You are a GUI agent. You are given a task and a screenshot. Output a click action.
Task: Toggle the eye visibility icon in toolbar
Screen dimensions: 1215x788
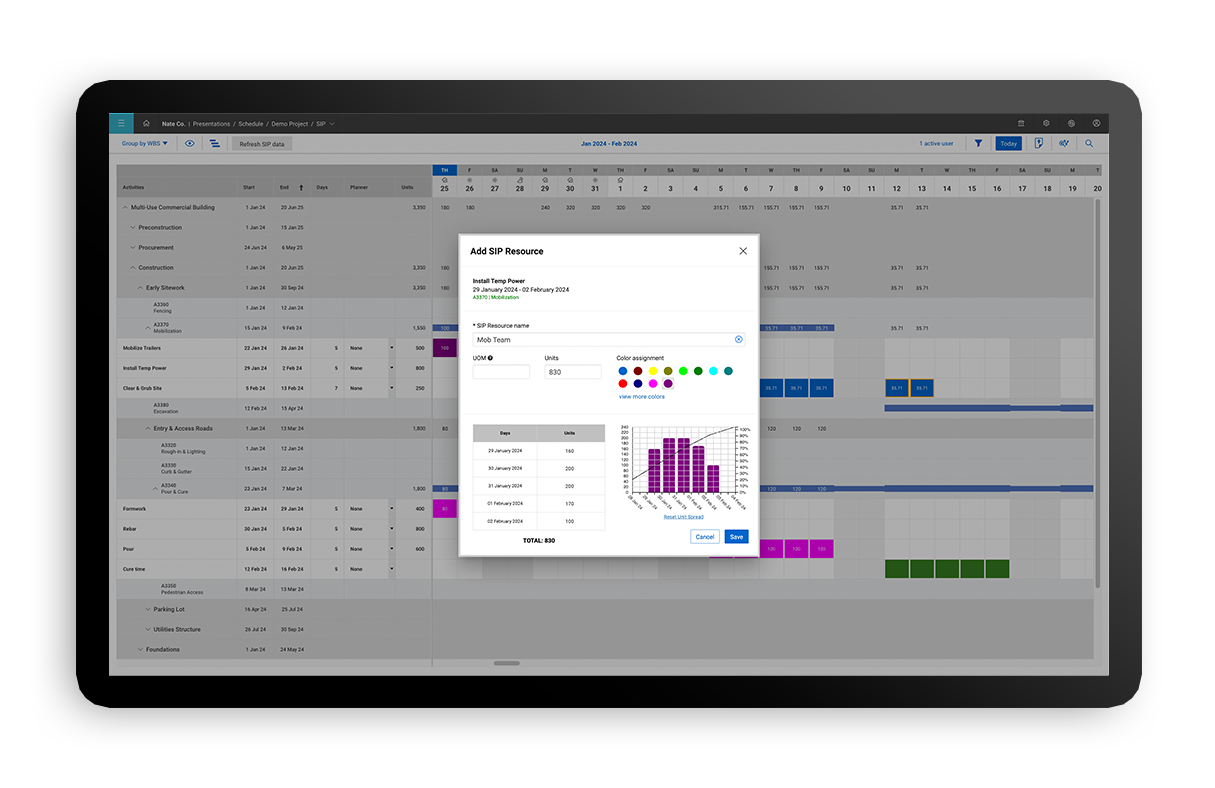click(190, 143)
